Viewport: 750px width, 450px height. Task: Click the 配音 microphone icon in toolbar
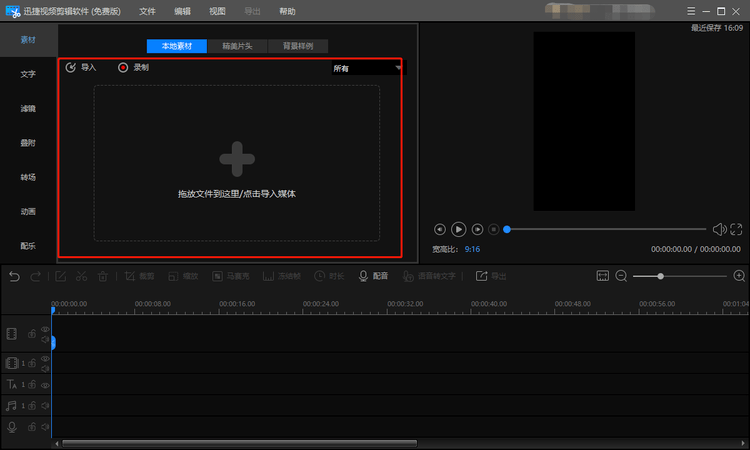[363, 276]
